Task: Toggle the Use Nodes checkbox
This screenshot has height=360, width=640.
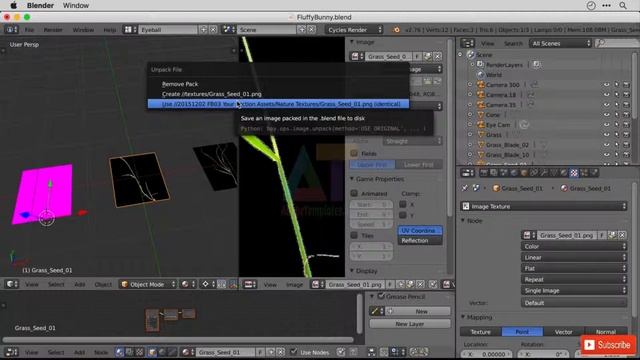Action: point(293,352)
